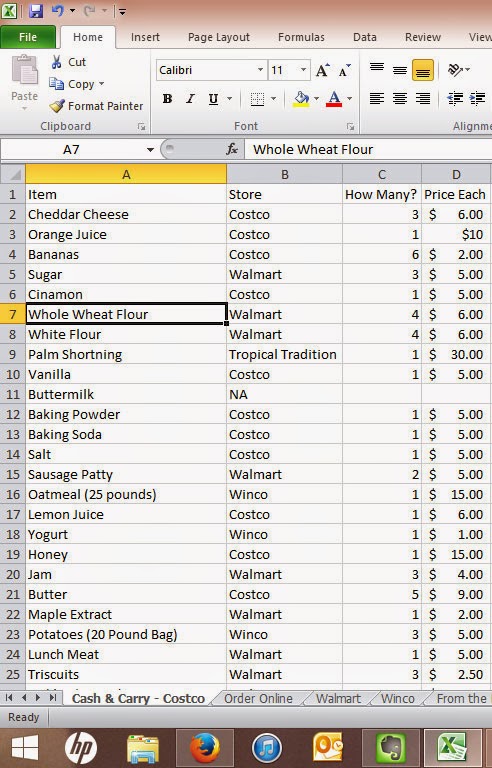Toggle Bold formatting
Screen dimensions: 492x768
click(x=167, y=98)
